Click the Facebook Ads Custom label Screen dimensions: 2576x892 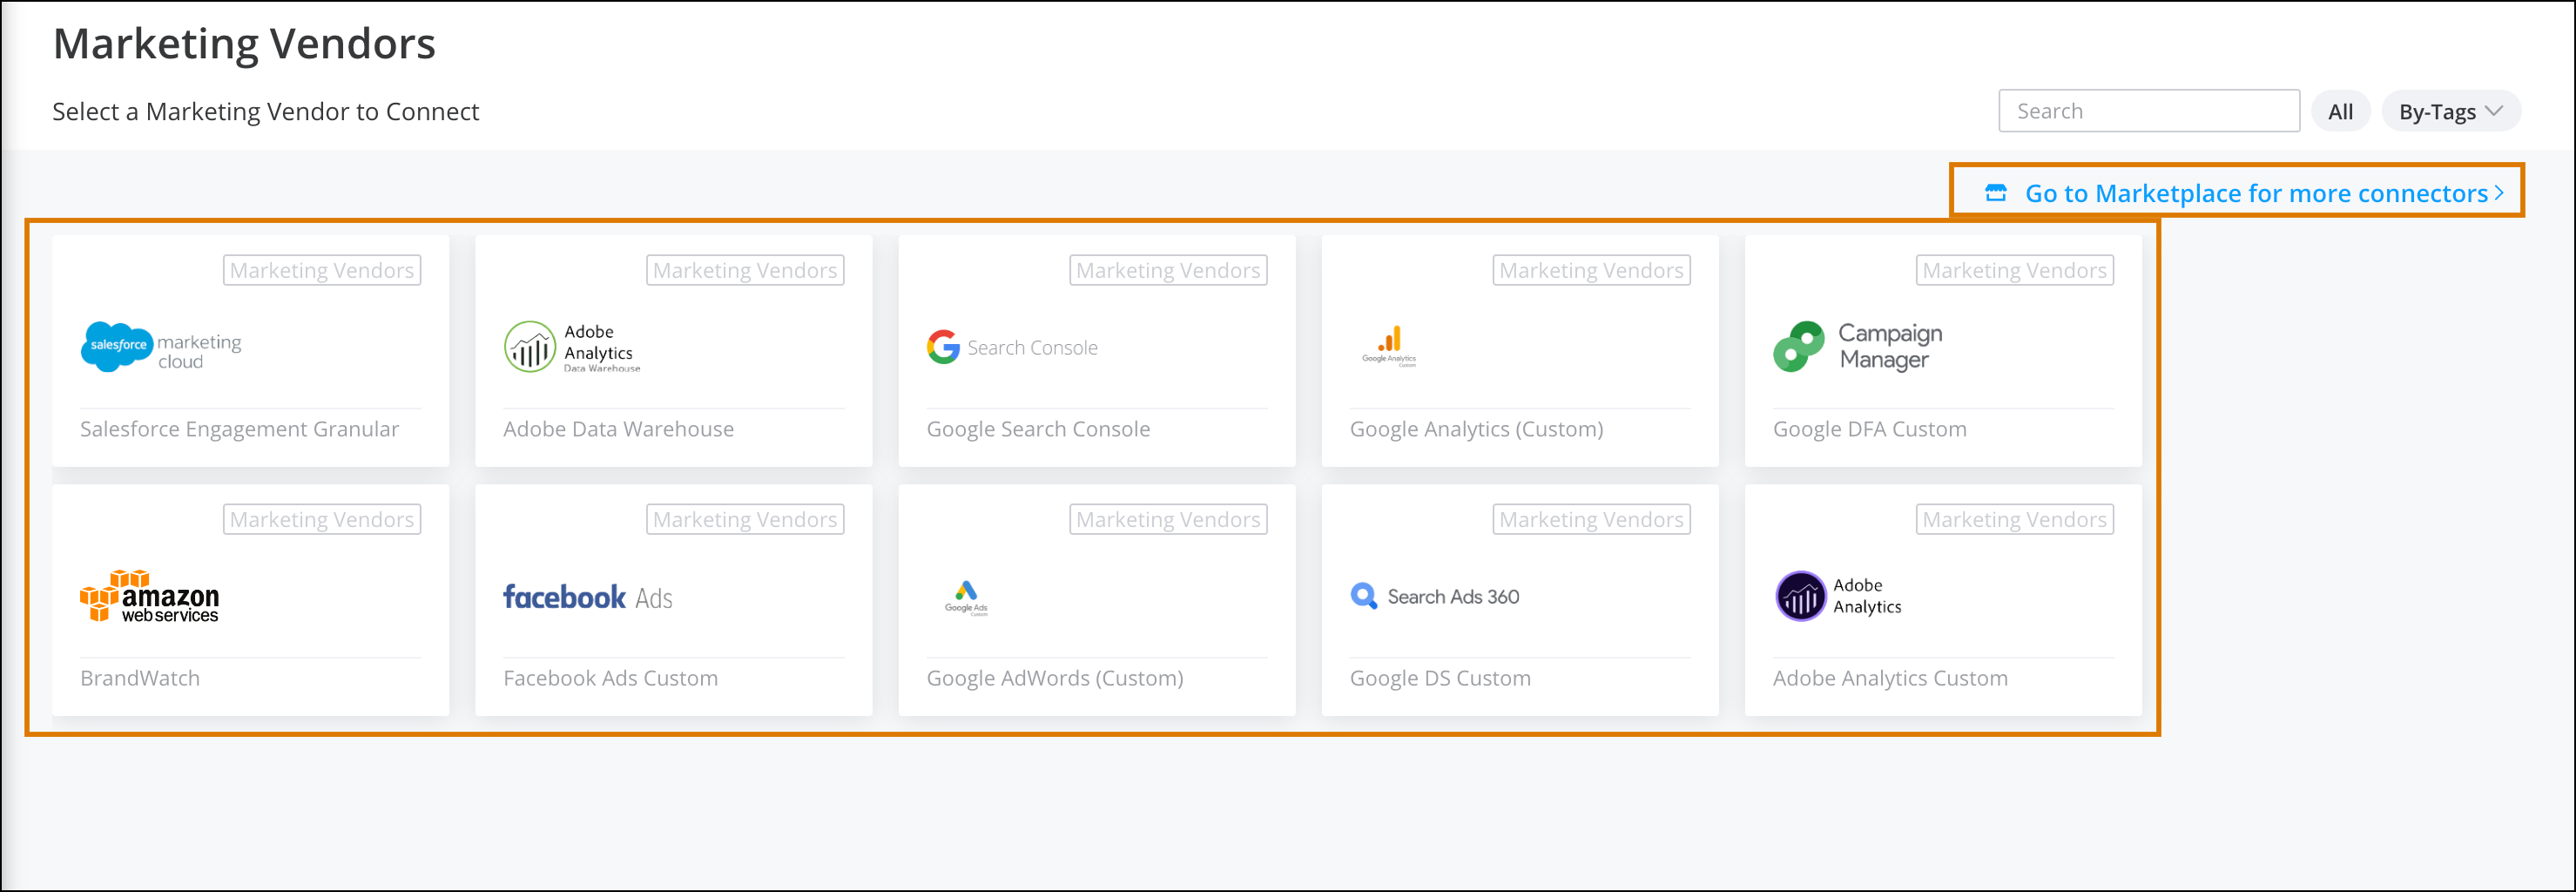pos(611,678)
